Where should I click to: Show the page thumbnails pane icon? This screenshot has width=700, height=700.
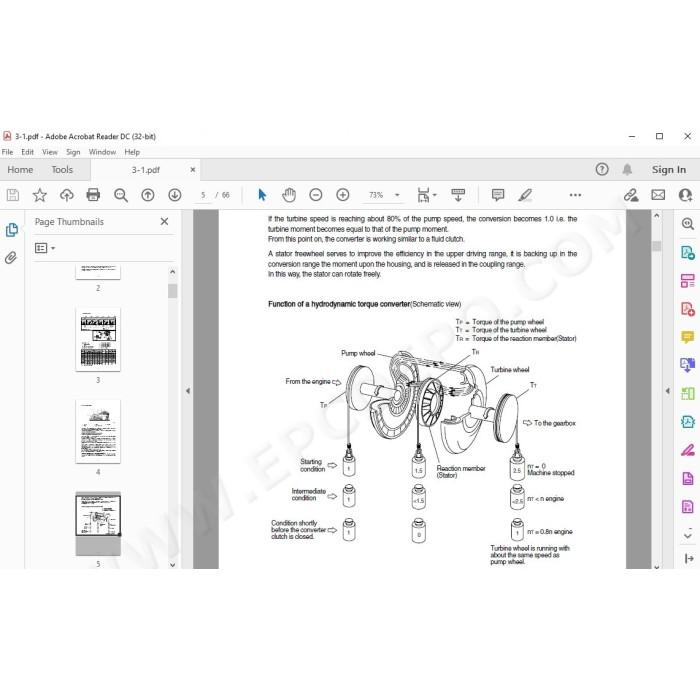tap(12, 230)
